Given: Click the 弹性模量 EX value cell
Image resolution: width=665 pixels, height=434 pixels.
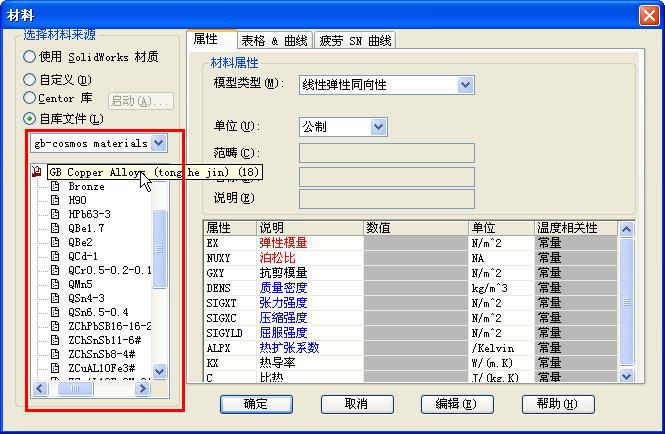Looking at the screenshot, I should pos(416,243).
